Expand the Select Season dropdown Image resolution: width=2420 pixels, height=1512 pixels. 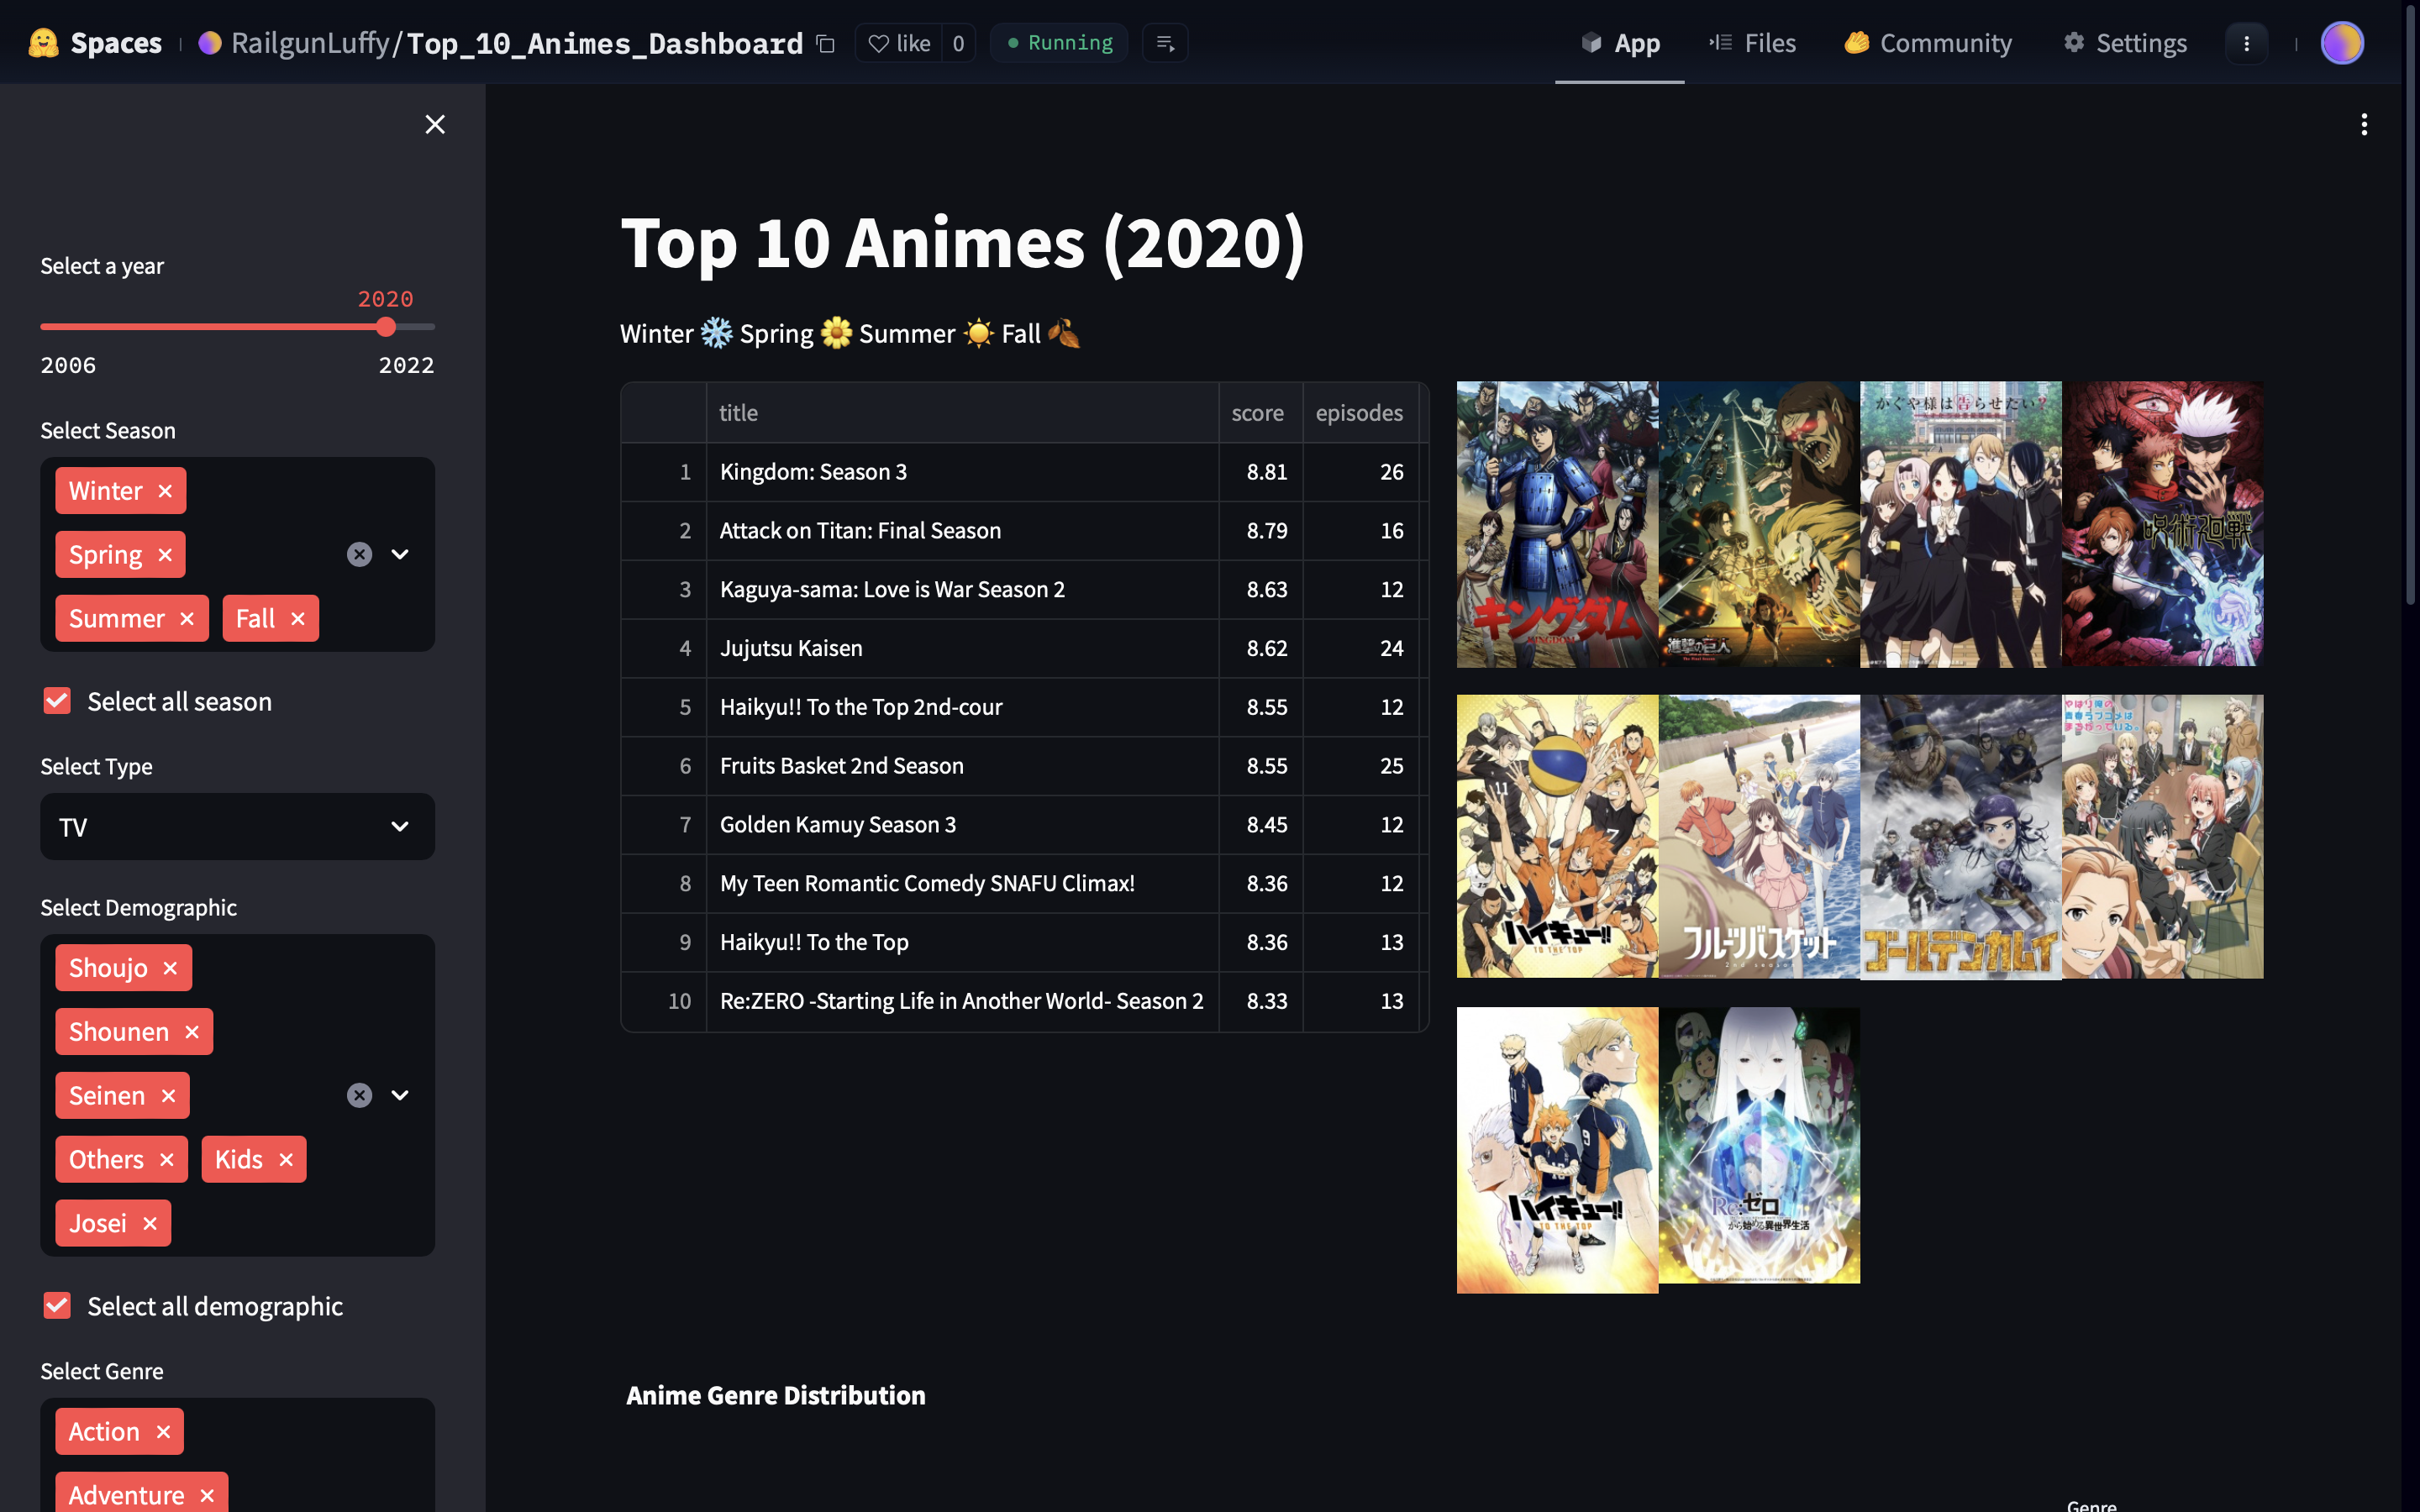pyautogui.click(x=400, y=554)
